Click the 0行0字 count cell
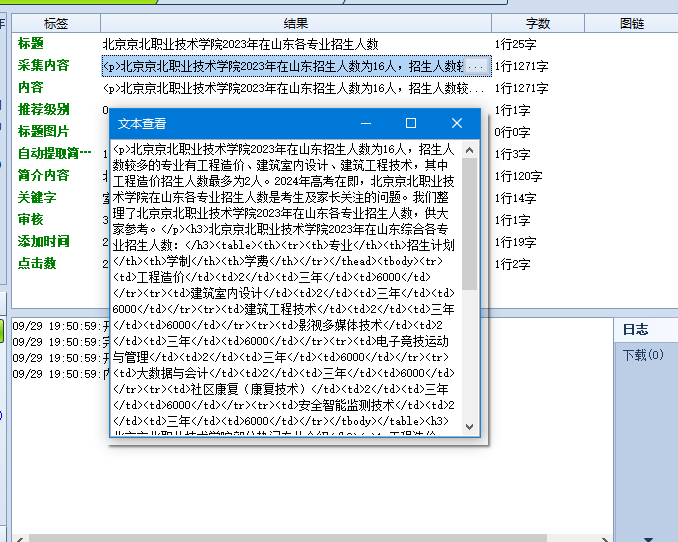The image size is (678, 542). click(512, 132)
